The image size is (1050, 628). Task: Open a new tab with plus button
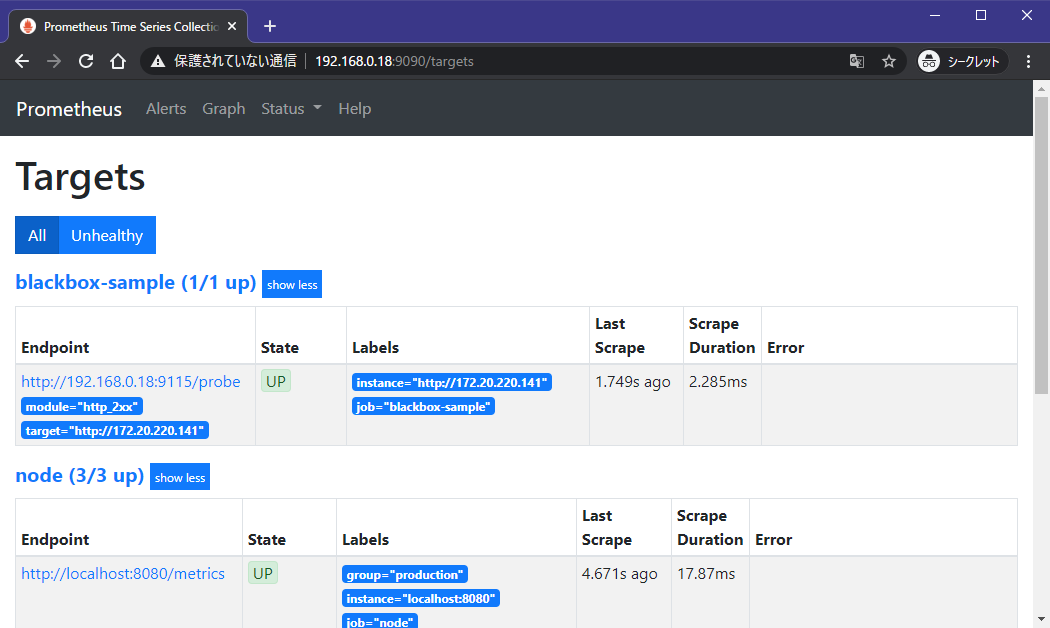(x=270, y=26)
